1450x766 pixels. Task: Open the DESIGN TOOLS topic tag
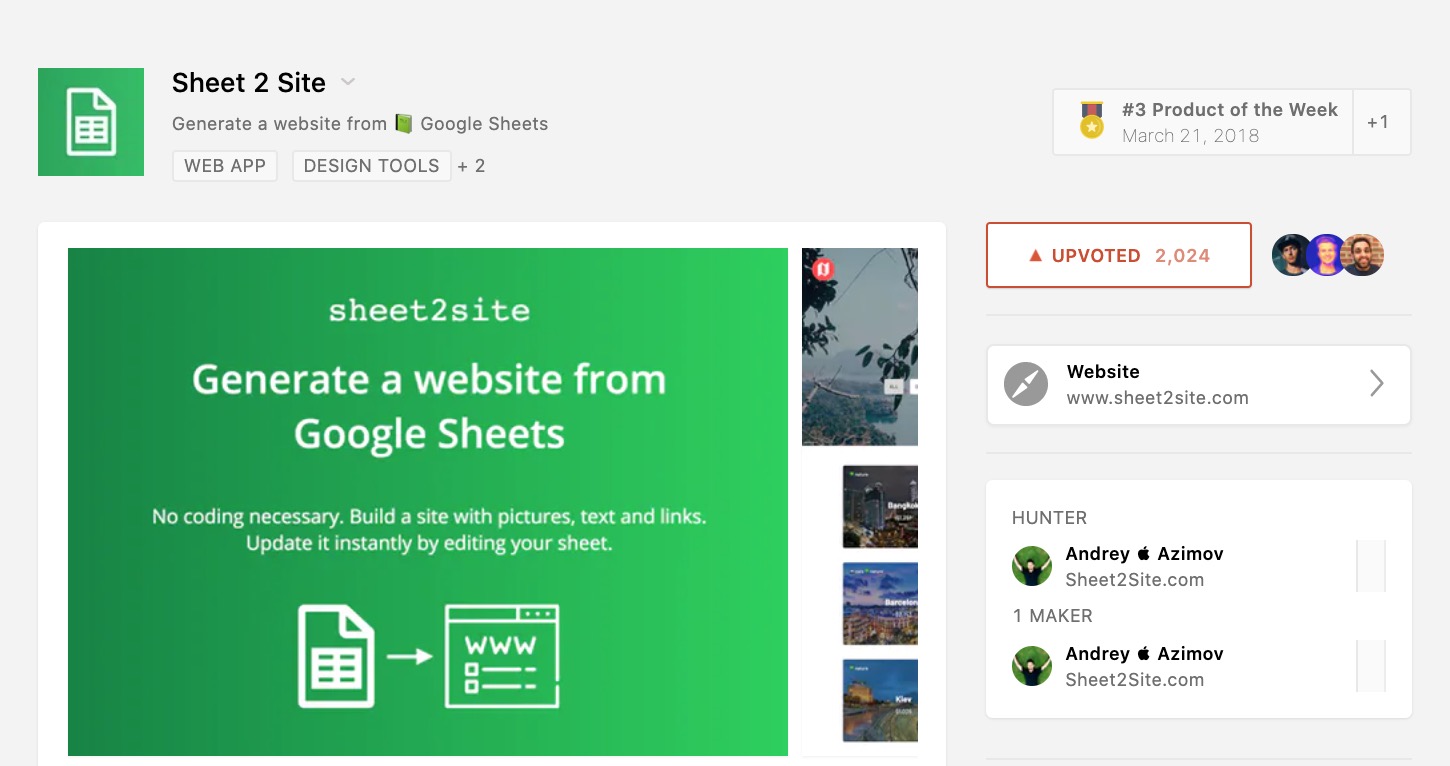pyautogui.click(x=371, y=166)
